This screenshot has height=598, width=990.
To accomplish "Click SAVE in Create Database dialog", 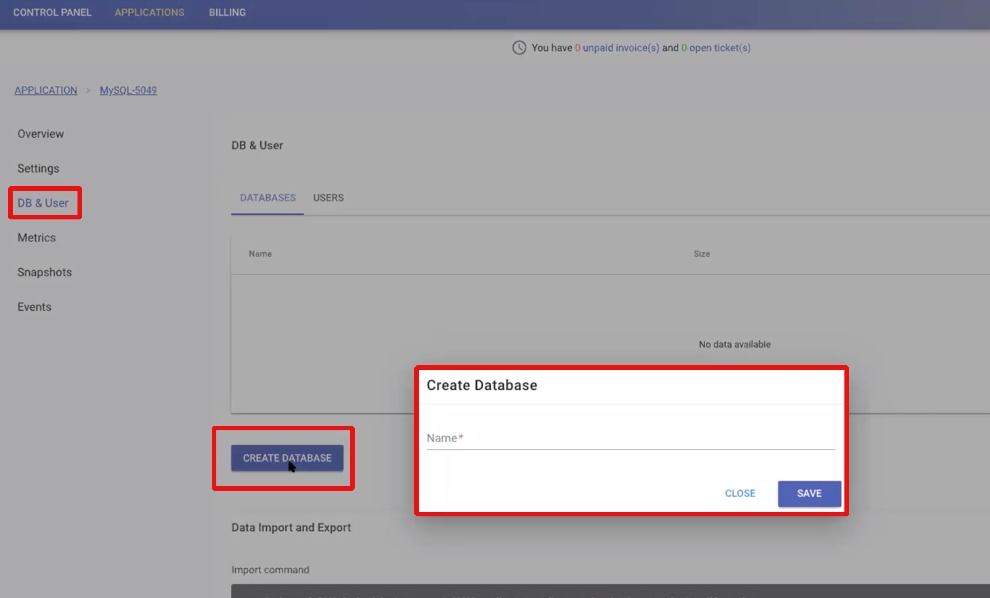I will pyautogui.click(x=809, y=493).
